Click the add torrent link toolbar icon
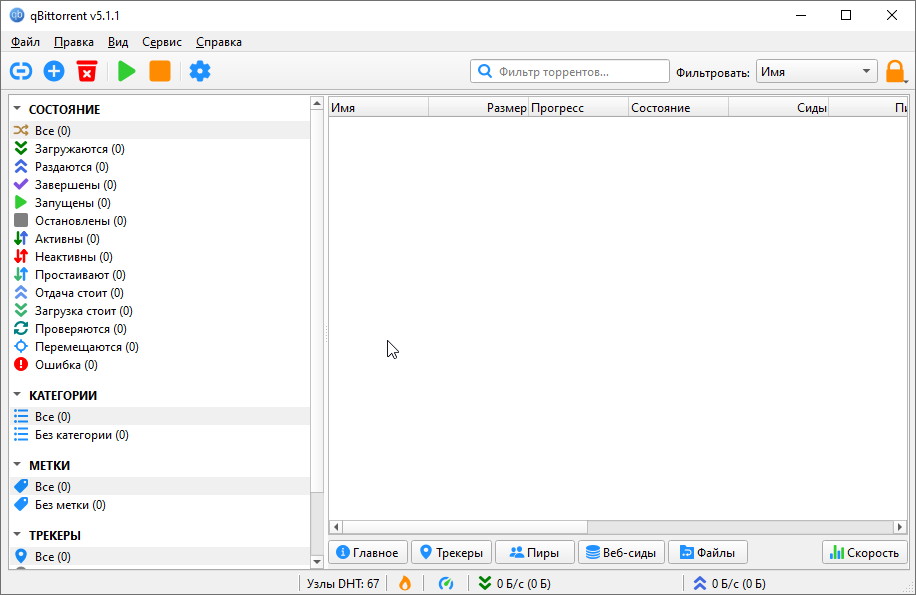 pyautogui.click(x=21, y=71)
